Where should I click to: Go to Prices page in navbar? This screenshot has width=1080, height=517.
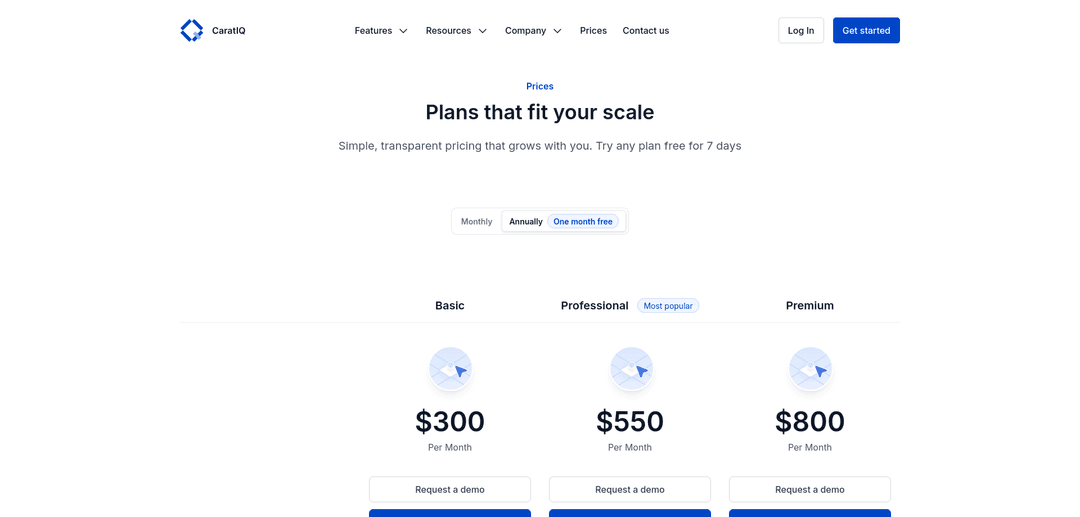[x=593, y=31]
